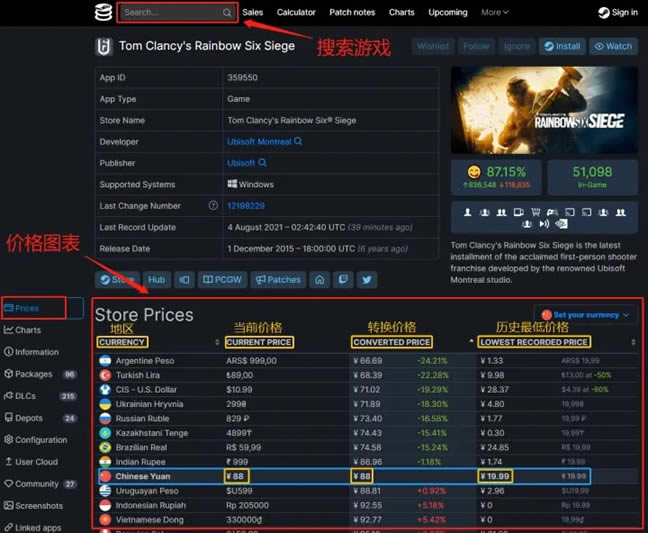Open changelist 12198229 link
The height and width of the screenshot is (533, 648).
tap(246, 206)
